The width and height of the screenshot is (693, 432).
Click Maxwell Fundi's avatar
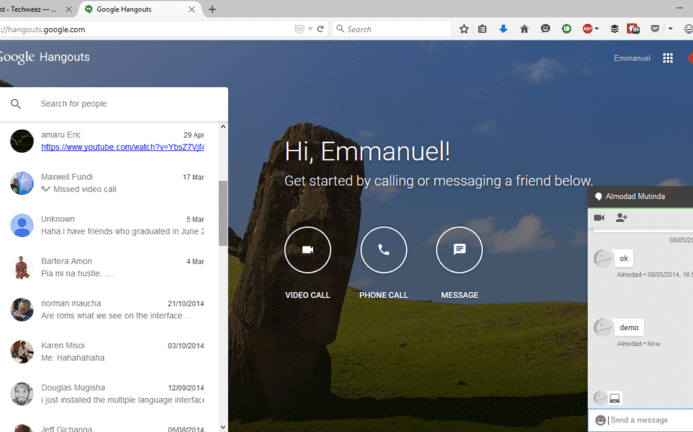22,183
